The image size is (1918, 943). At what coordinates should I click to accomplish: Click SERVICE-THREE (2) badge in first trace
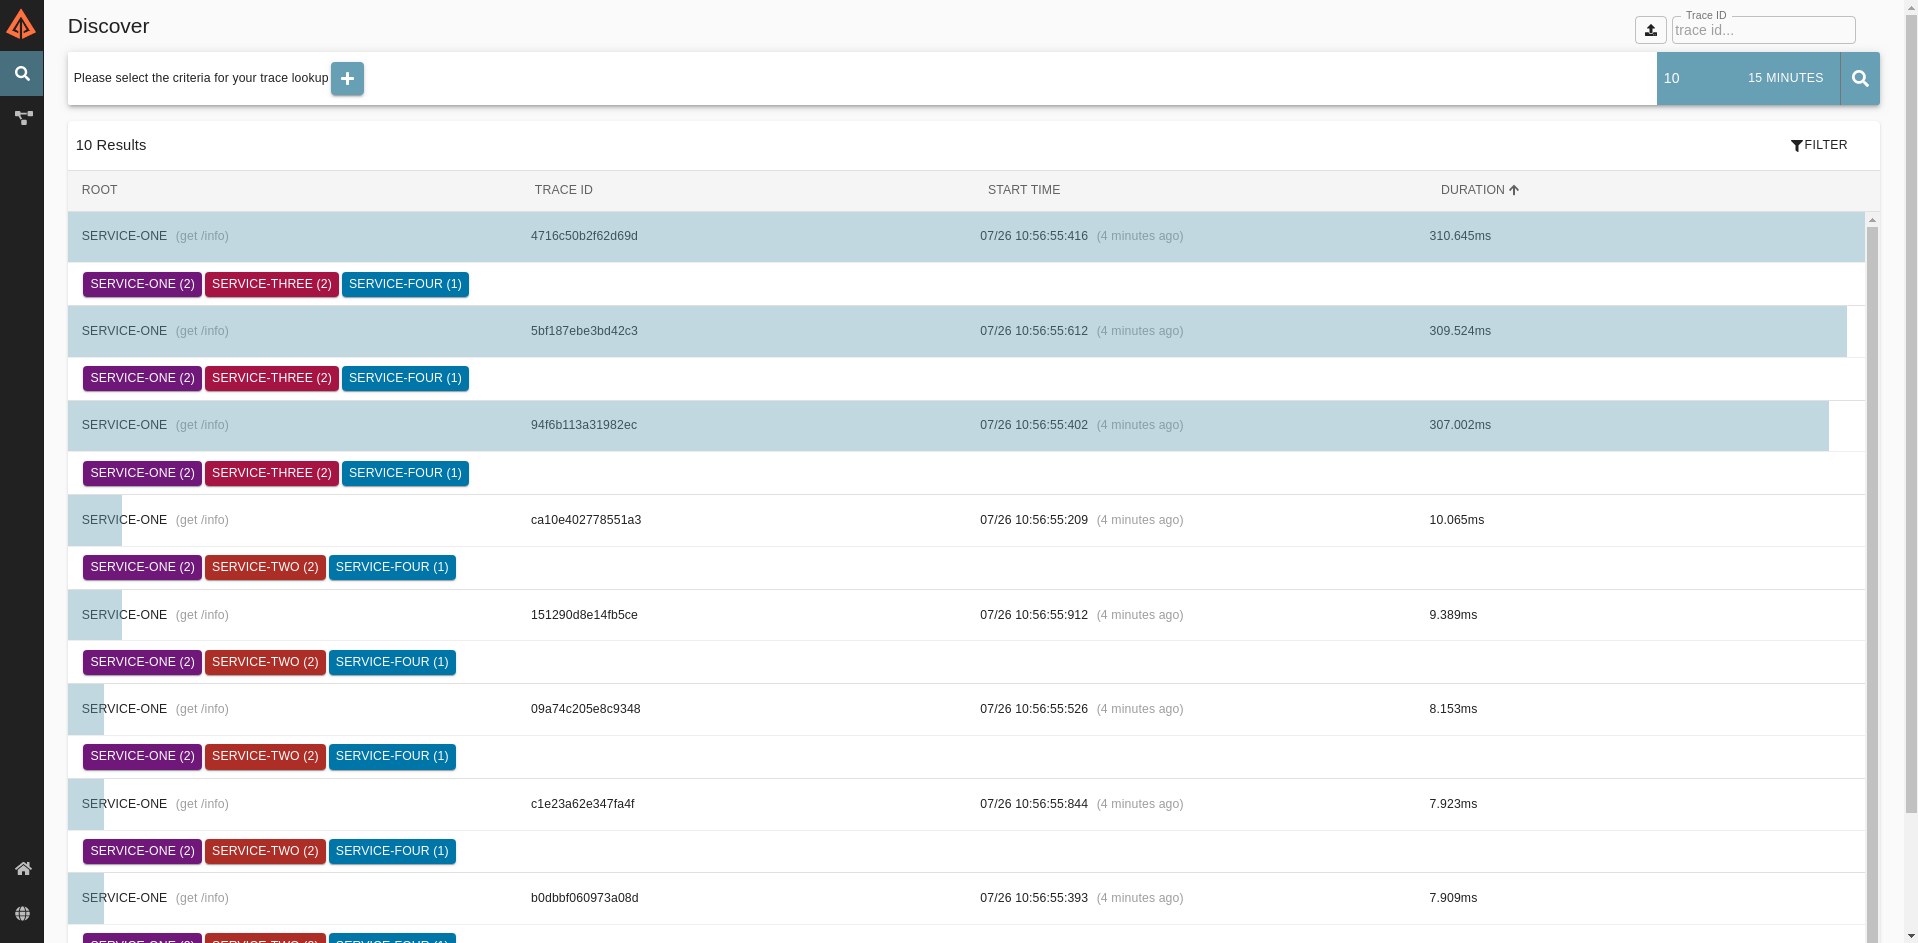click(271, 284)
